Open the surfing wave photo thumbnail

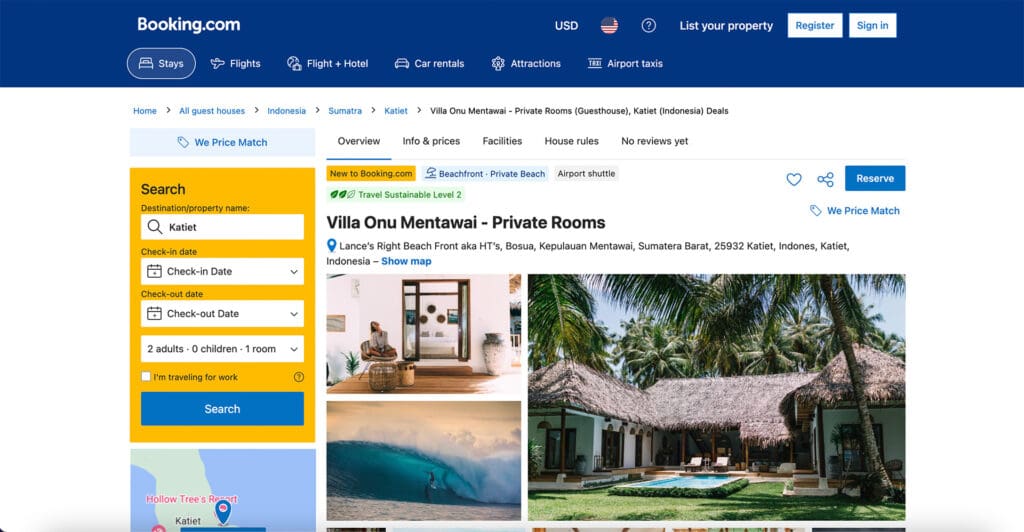point(424,460)
